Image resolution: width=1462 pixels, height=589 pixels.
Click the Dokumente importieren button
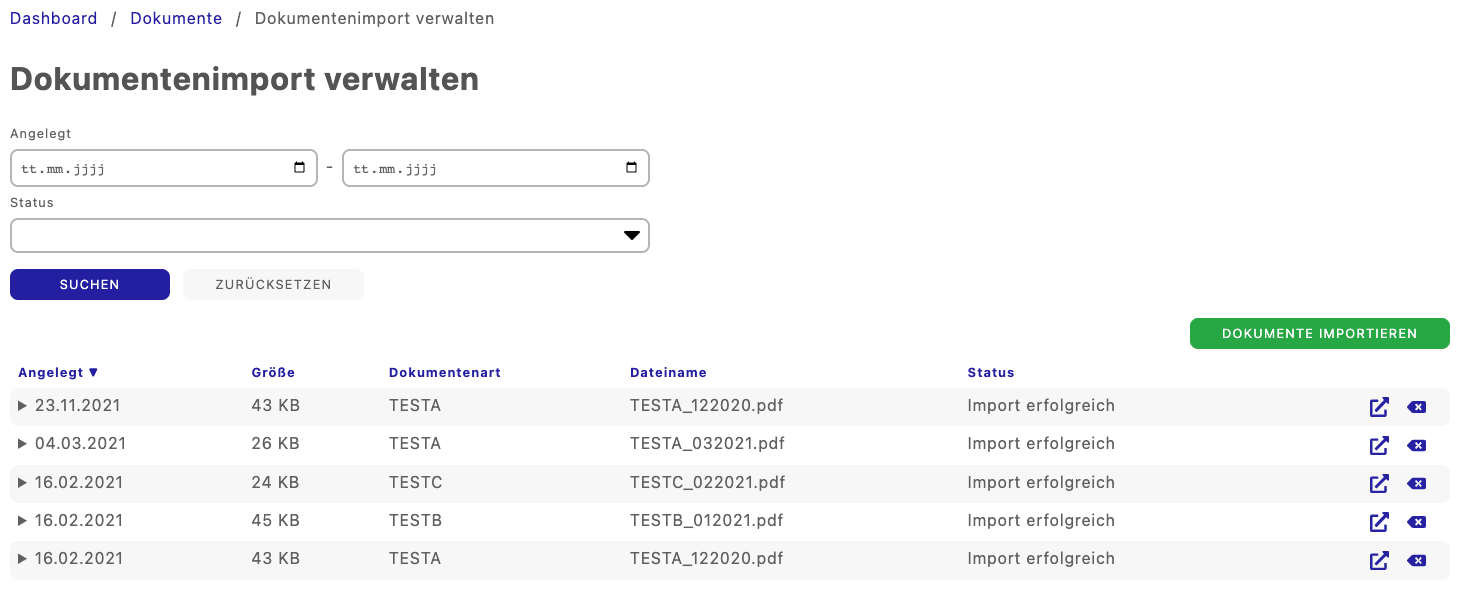(x=1319, y=334)
